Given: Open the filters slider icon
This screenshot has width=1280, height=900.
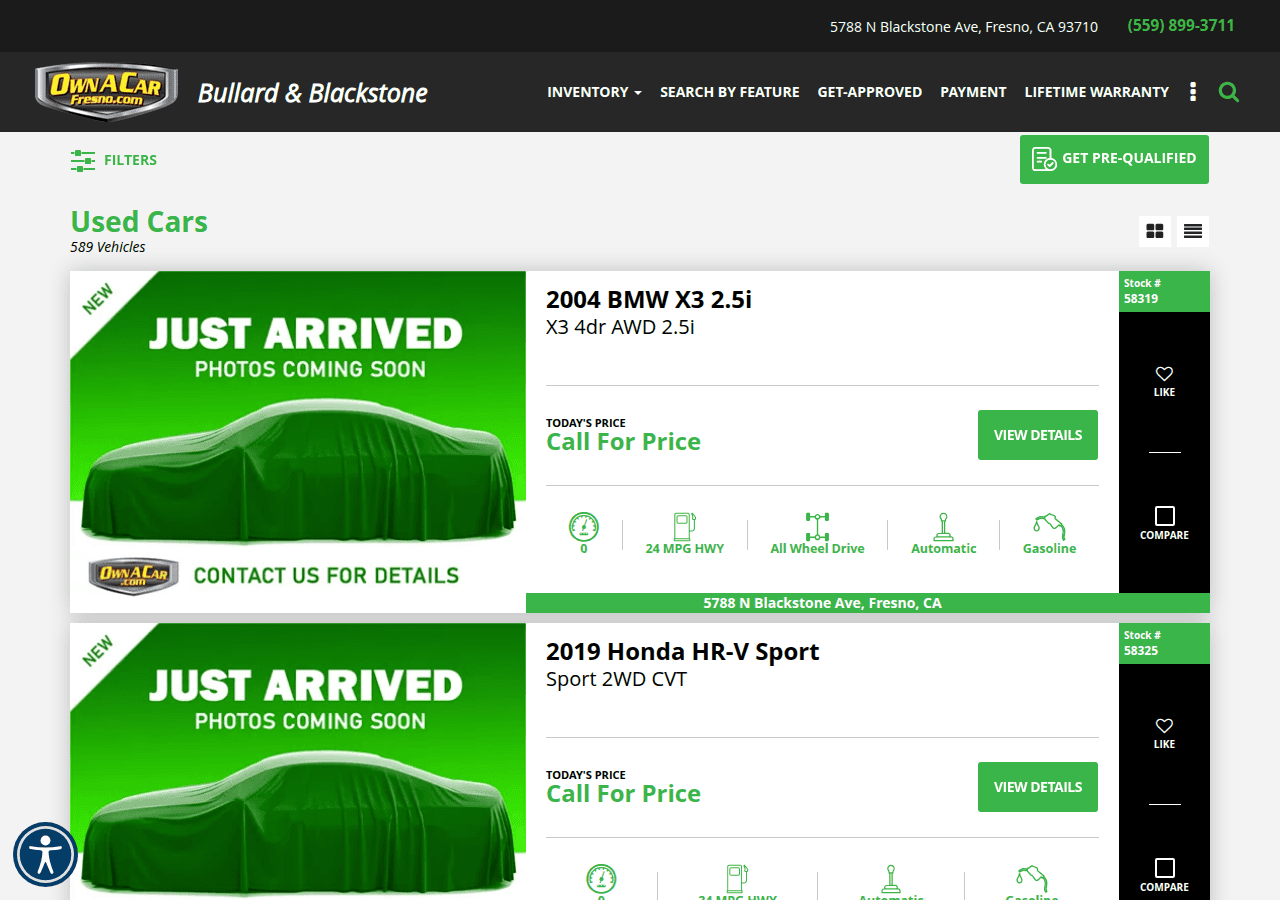Looking at the screenshot, I should click(83, 160).
